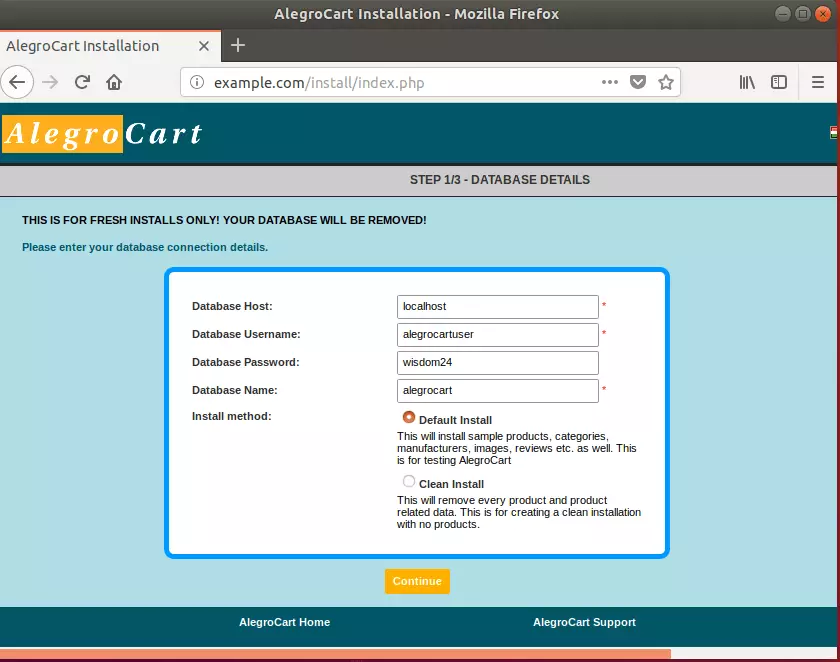The image size is (840, 662).
Task: Minimize the Firefox window
Action: click(783, 13)
